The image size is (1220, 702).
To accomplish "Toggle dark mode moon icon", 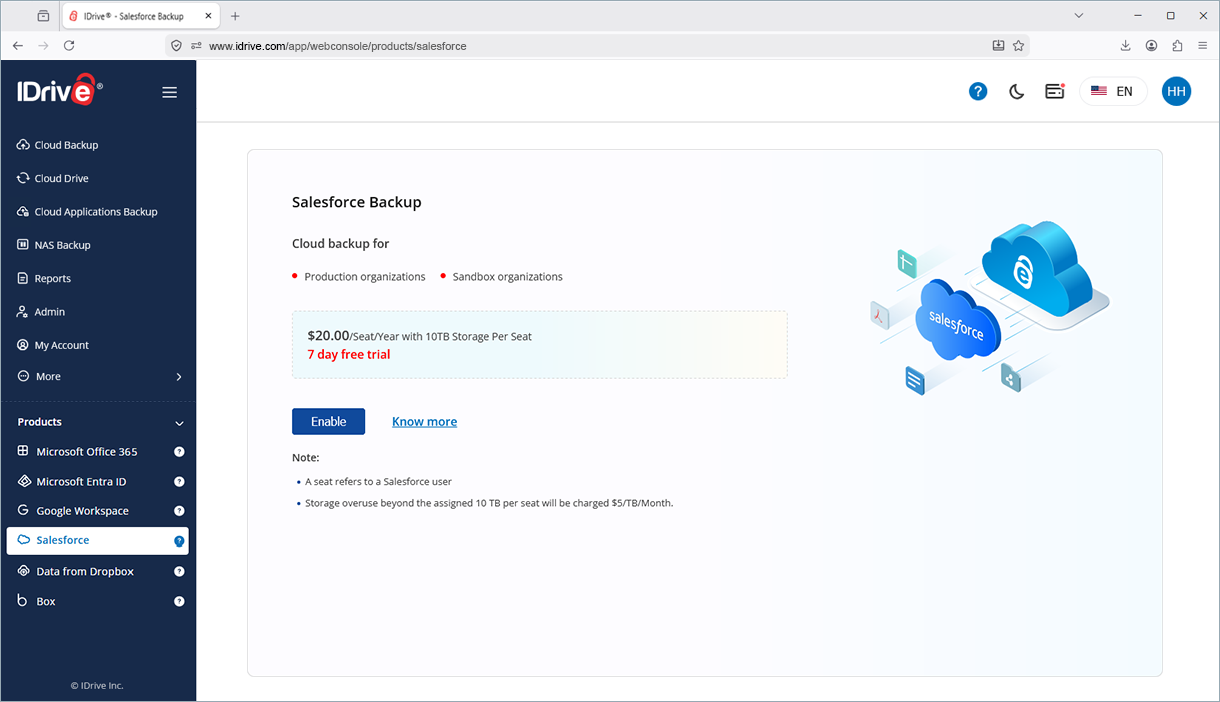I will [x=1016, y=91].
